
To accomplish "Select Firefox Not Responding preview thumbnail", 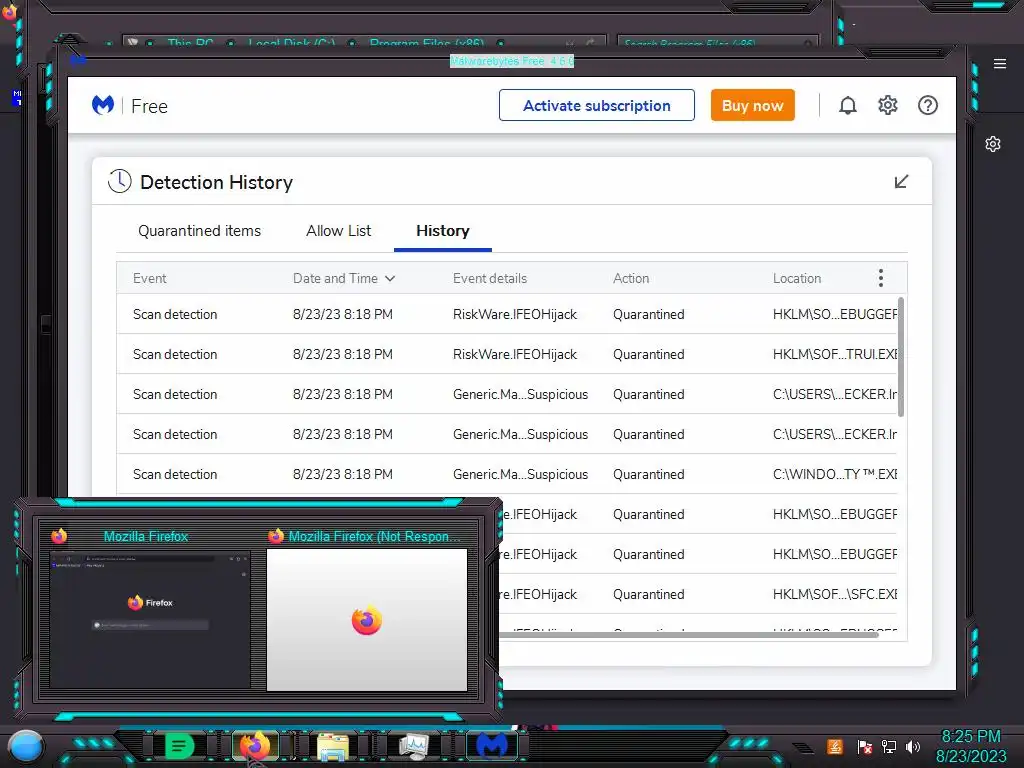I will coord(367,619).
